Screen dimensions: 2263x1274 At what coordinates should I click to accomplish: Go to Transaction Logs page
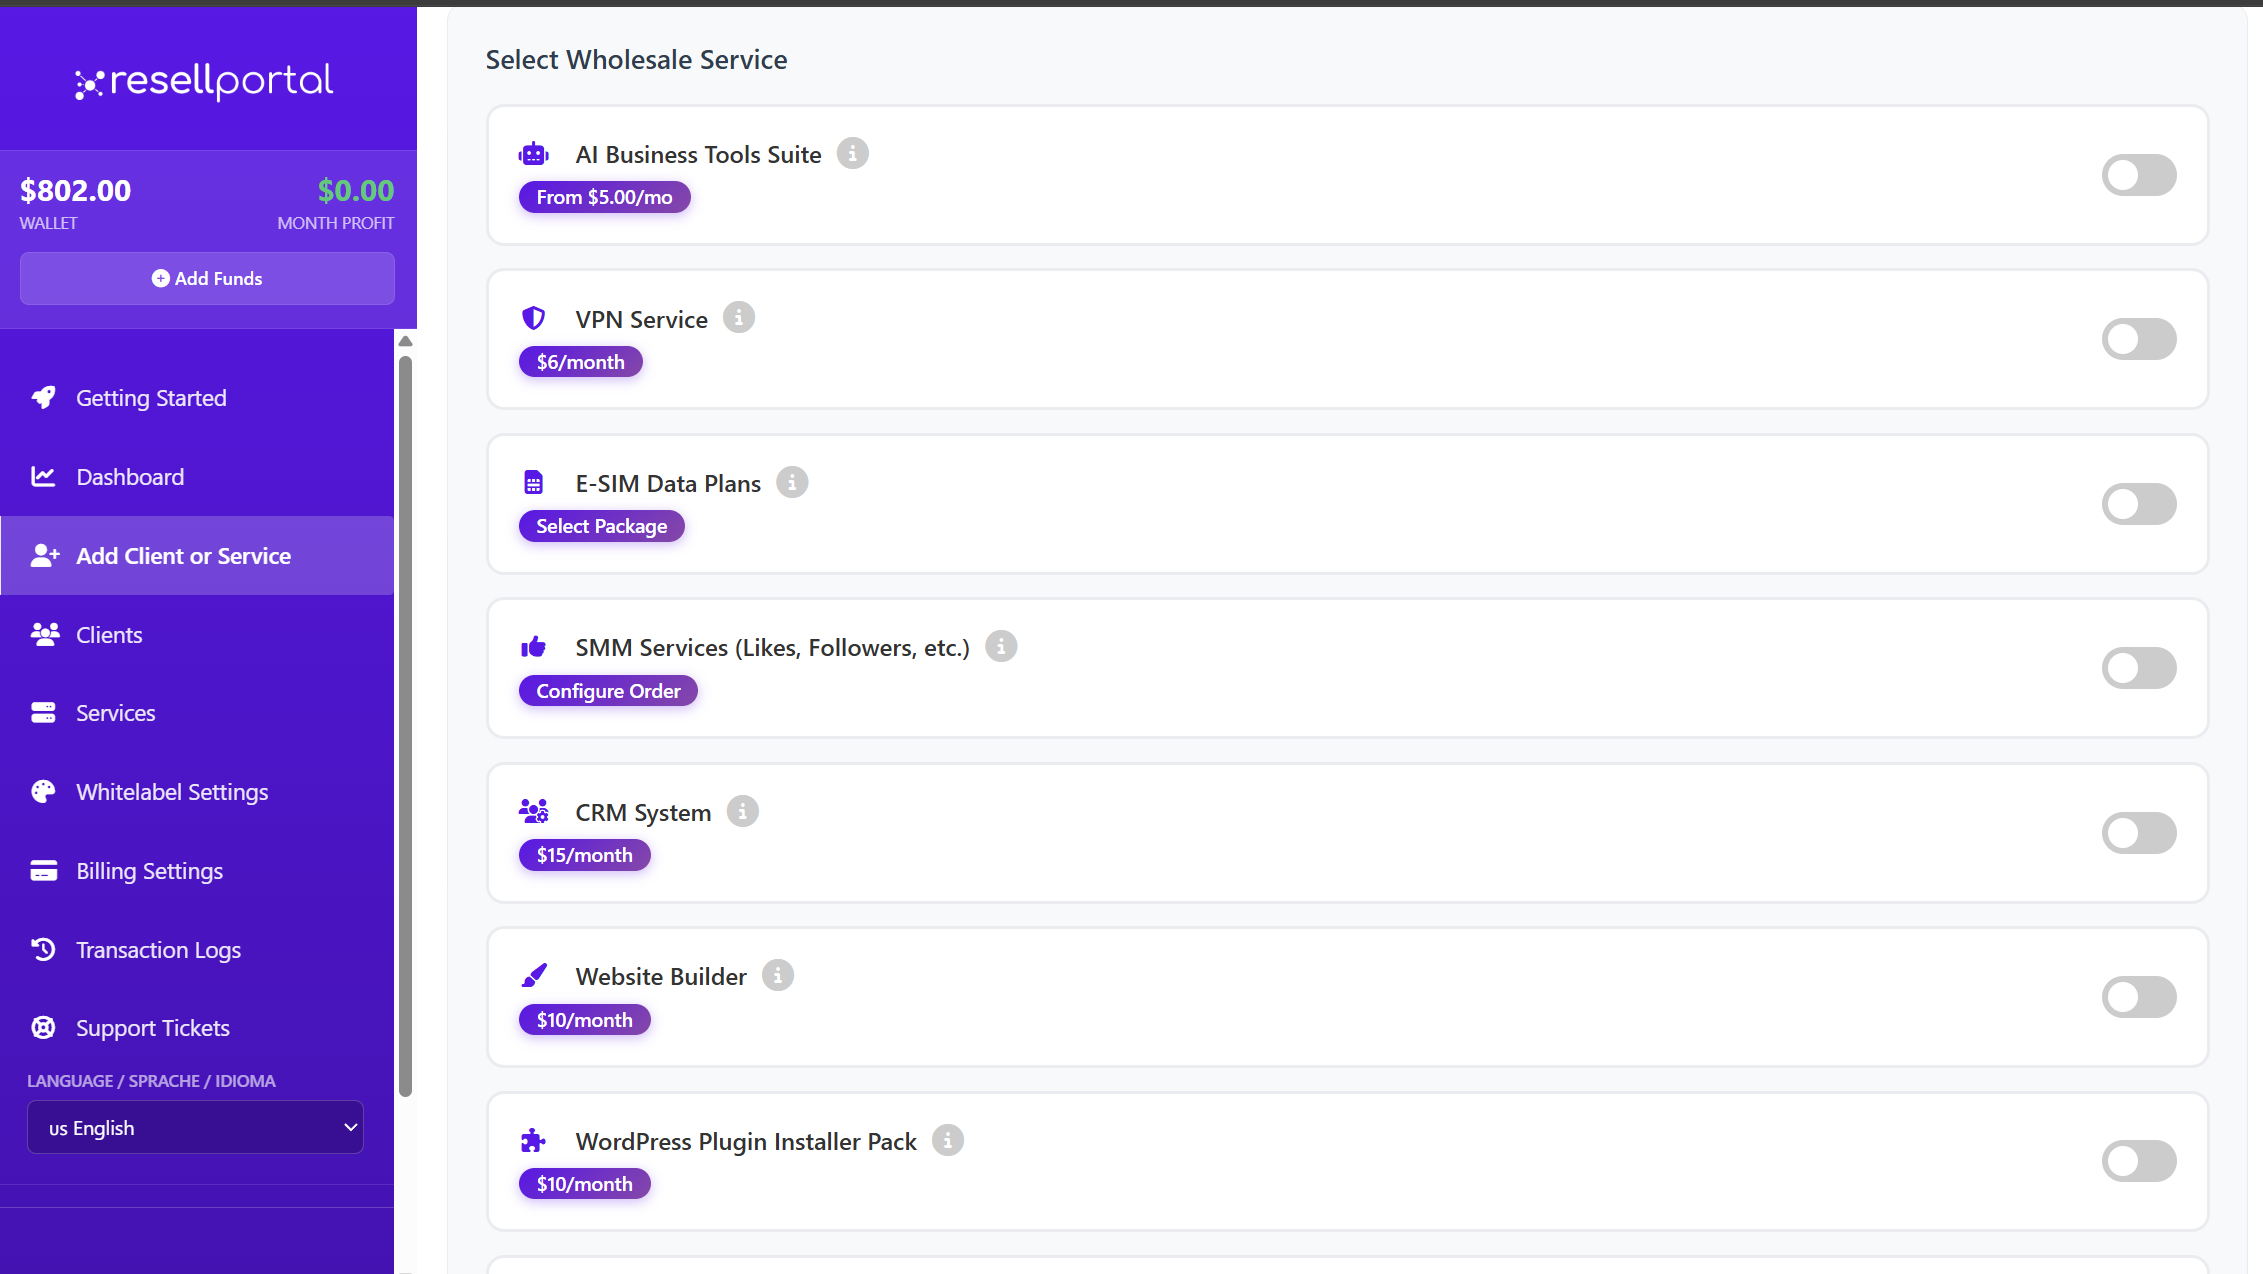[158, 950]
